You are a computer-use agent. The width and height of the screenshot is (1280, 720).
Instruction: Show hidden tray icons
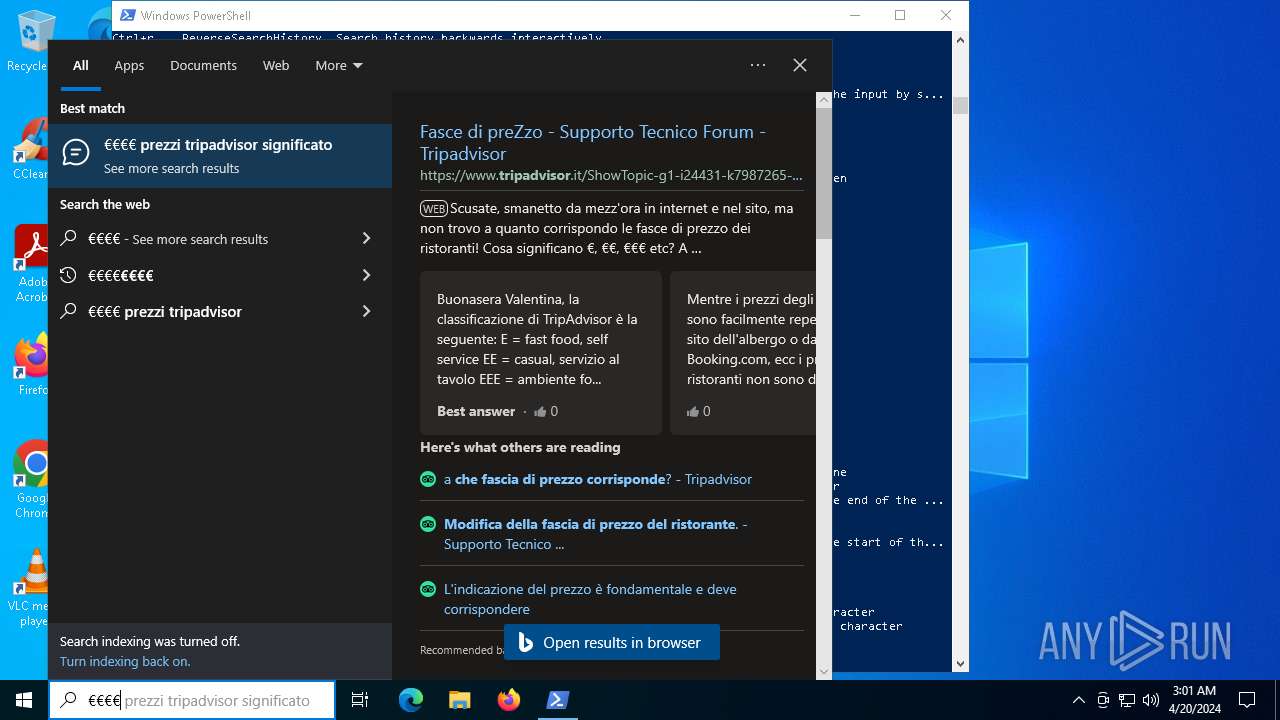pos(1078,700)
